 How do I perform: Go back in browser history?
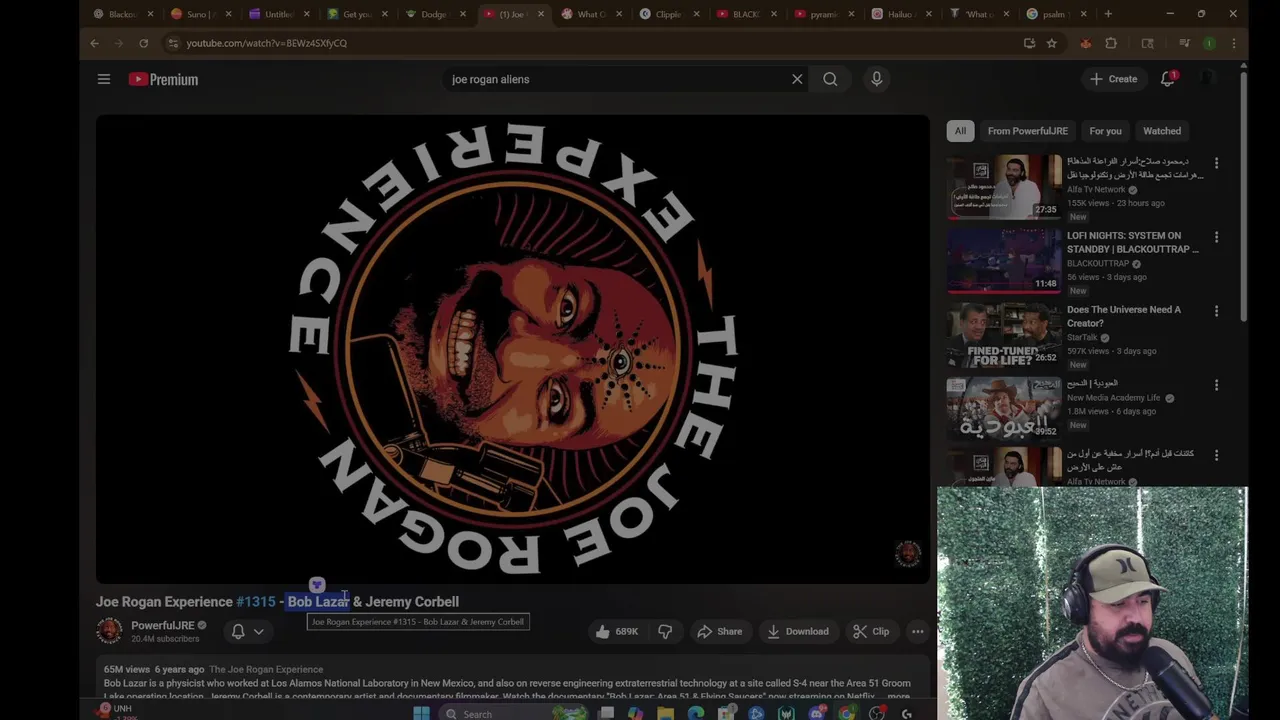click(x=94, y=43)
